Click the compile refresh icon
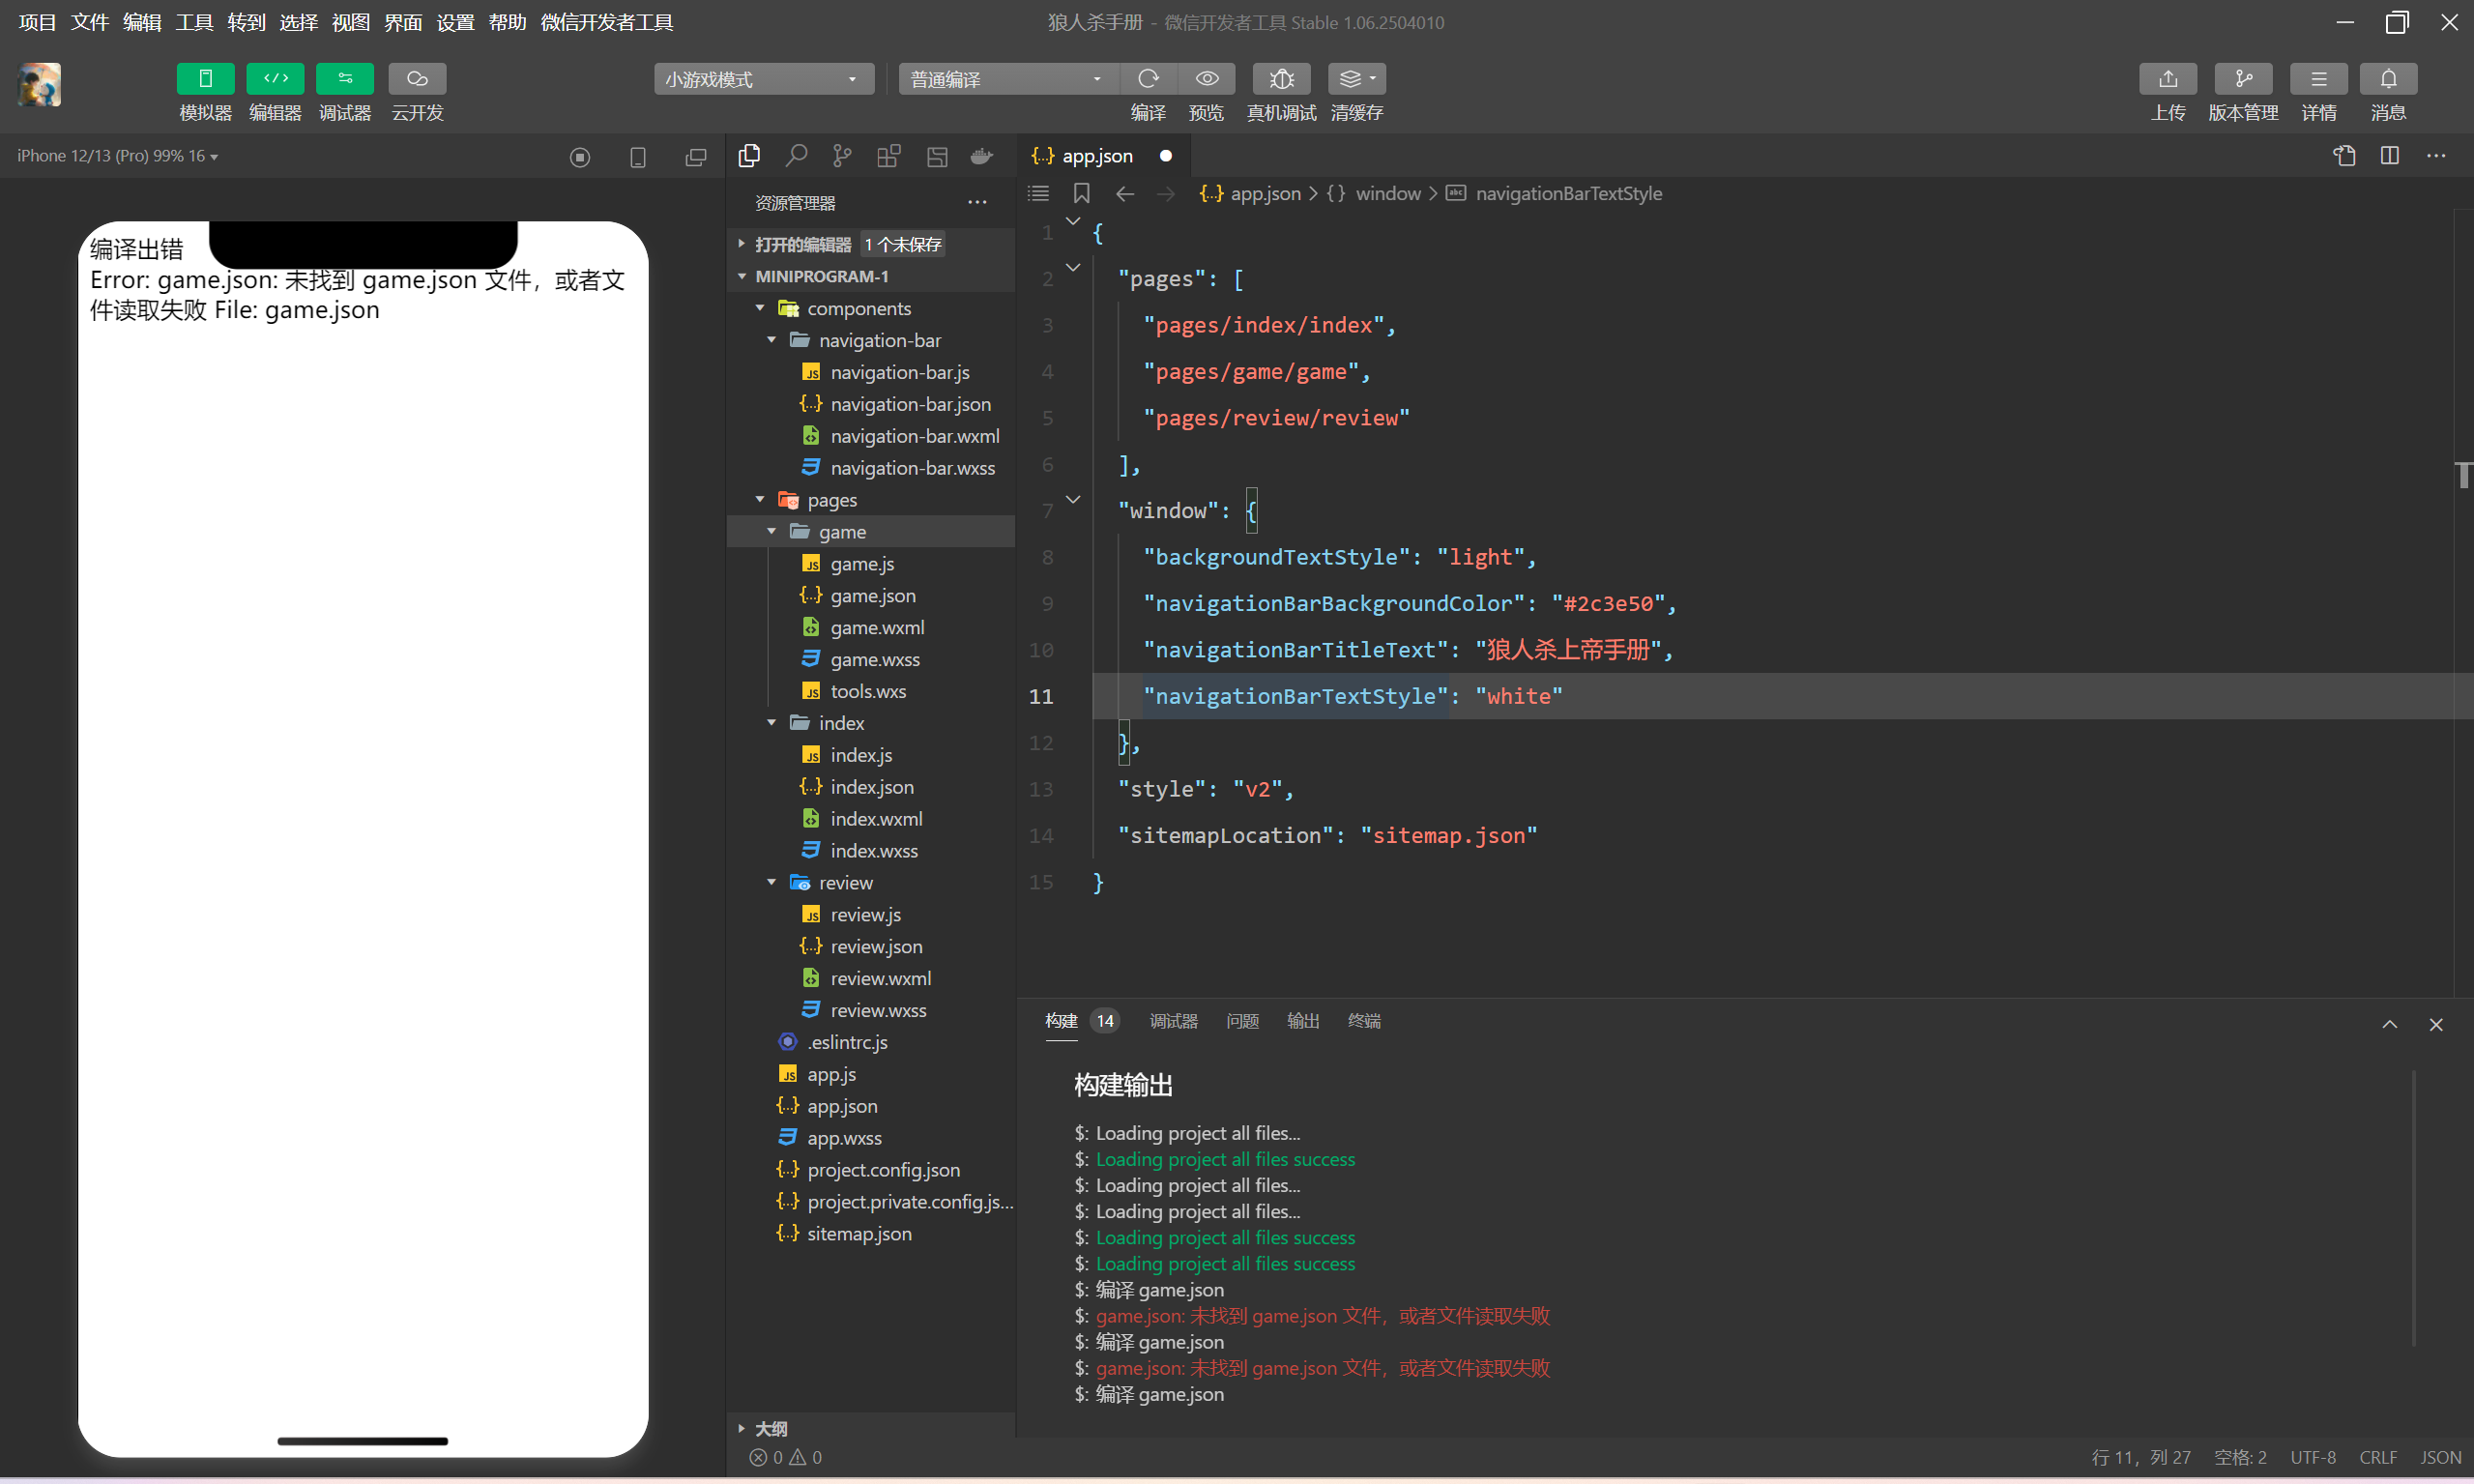The width and height of the screenshot is (2474, 1484). click(1148, 79)
